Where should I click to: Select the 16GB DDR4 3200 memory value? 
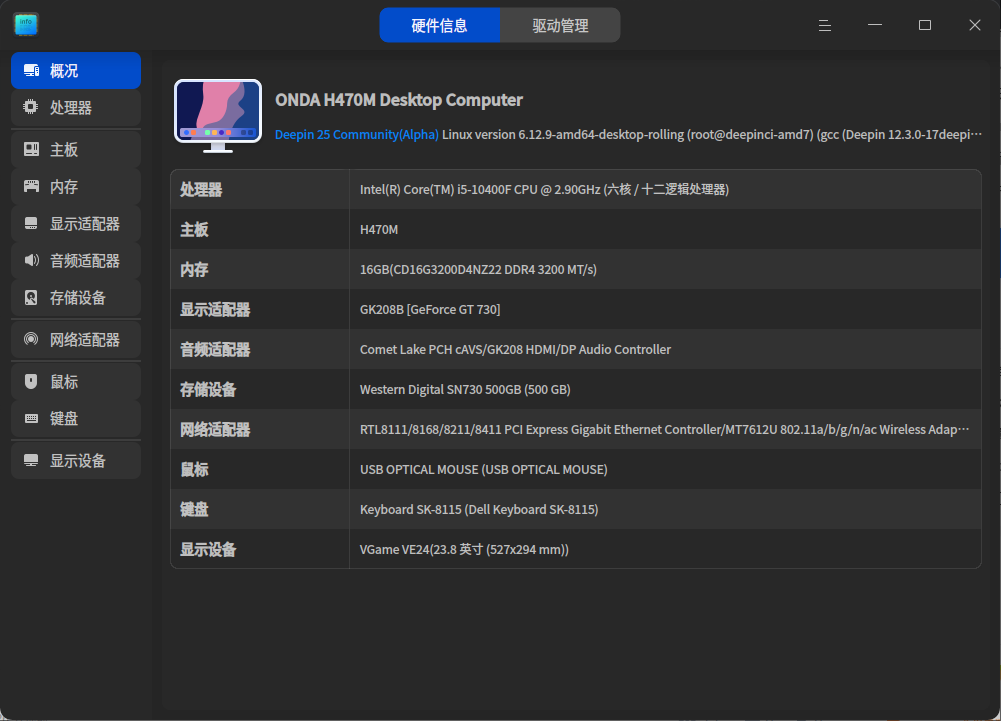point(478,269)
